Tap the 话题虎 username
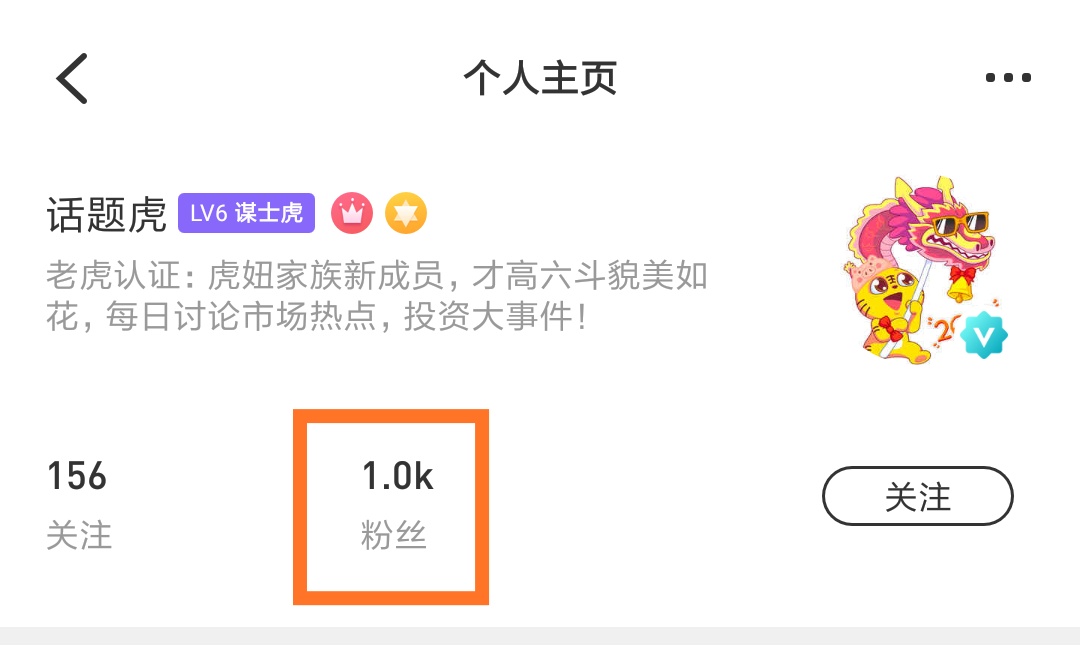 pos(106,214)
